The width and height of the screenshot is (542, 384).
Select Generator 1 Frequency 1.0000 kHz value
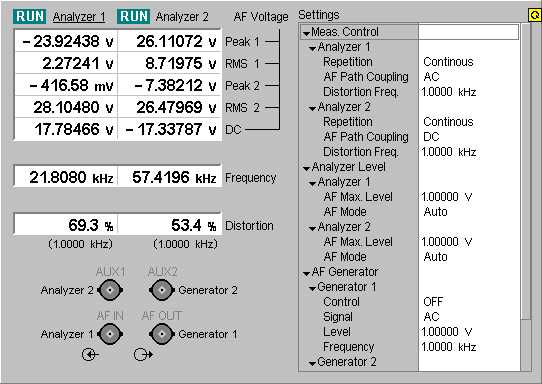[x=449, y=347]
